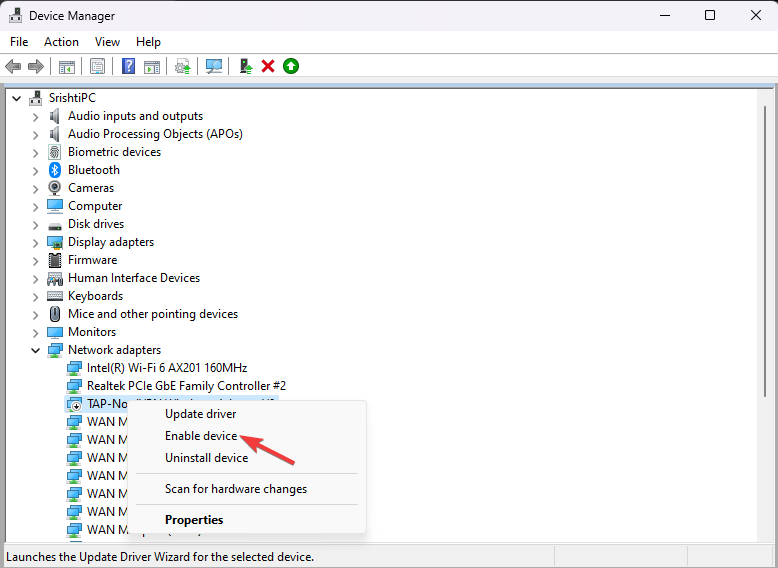Select Realtek PCIe GbE Family Controller #2
This screenshot has height=568, width=778.
[186, 386]
